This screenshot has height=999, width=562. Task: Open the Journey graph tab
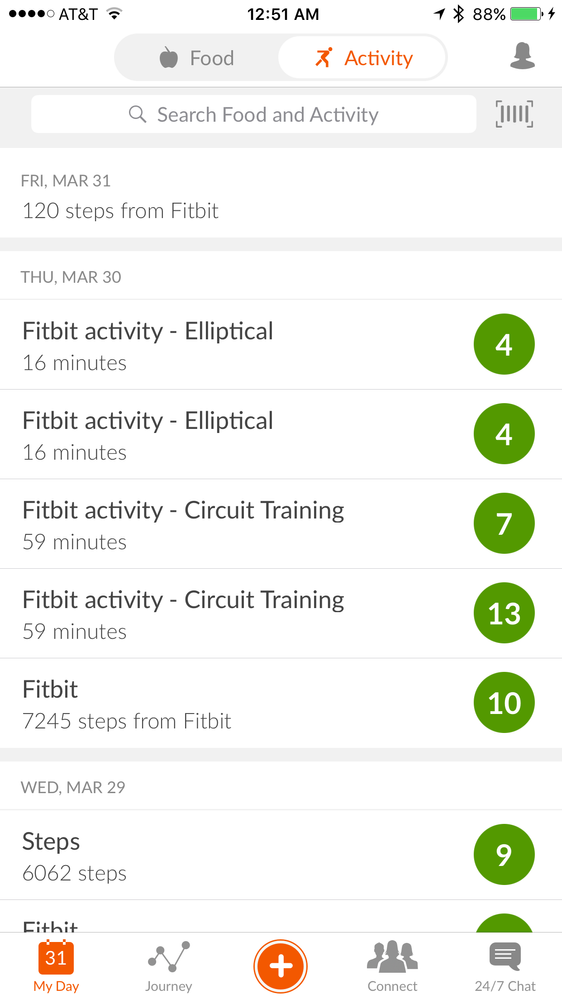pyautogui.click(x=169, y=966)
